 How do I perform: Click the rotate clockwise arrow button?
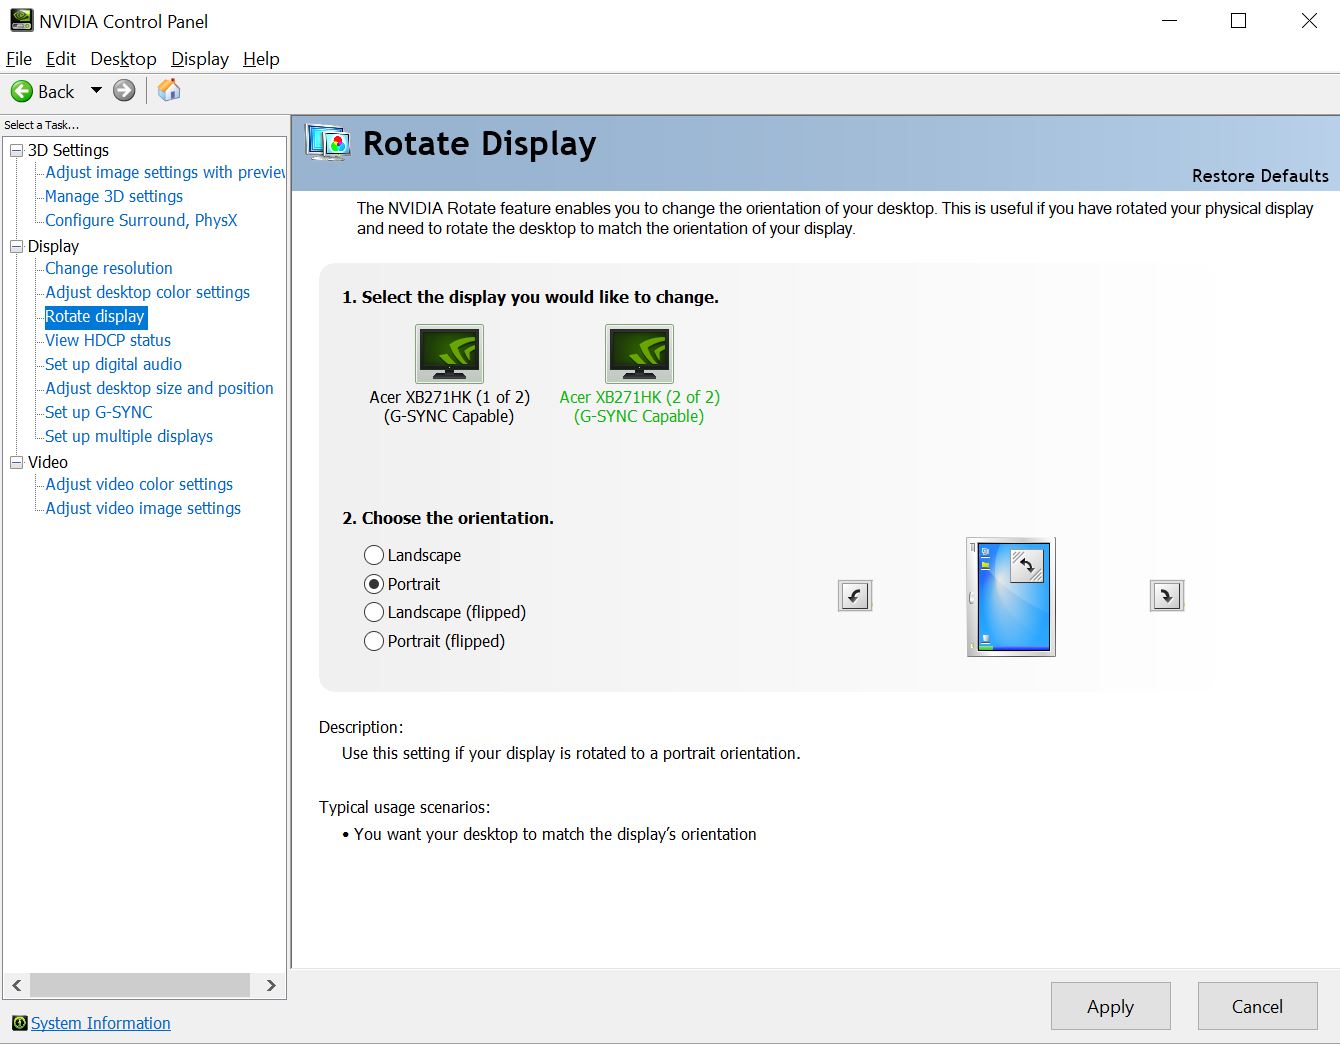point(1167,596)
